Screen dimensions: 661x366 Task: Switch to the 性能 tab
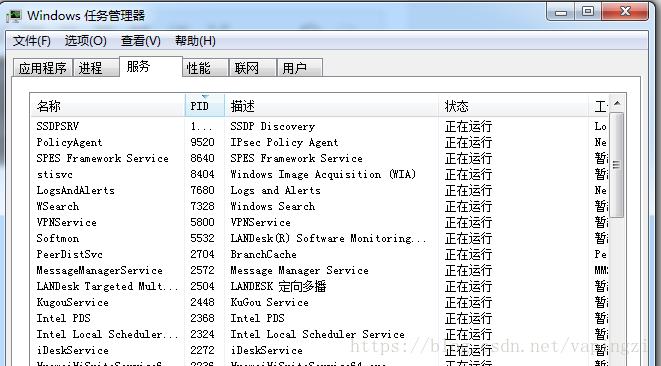click(206, 68)
